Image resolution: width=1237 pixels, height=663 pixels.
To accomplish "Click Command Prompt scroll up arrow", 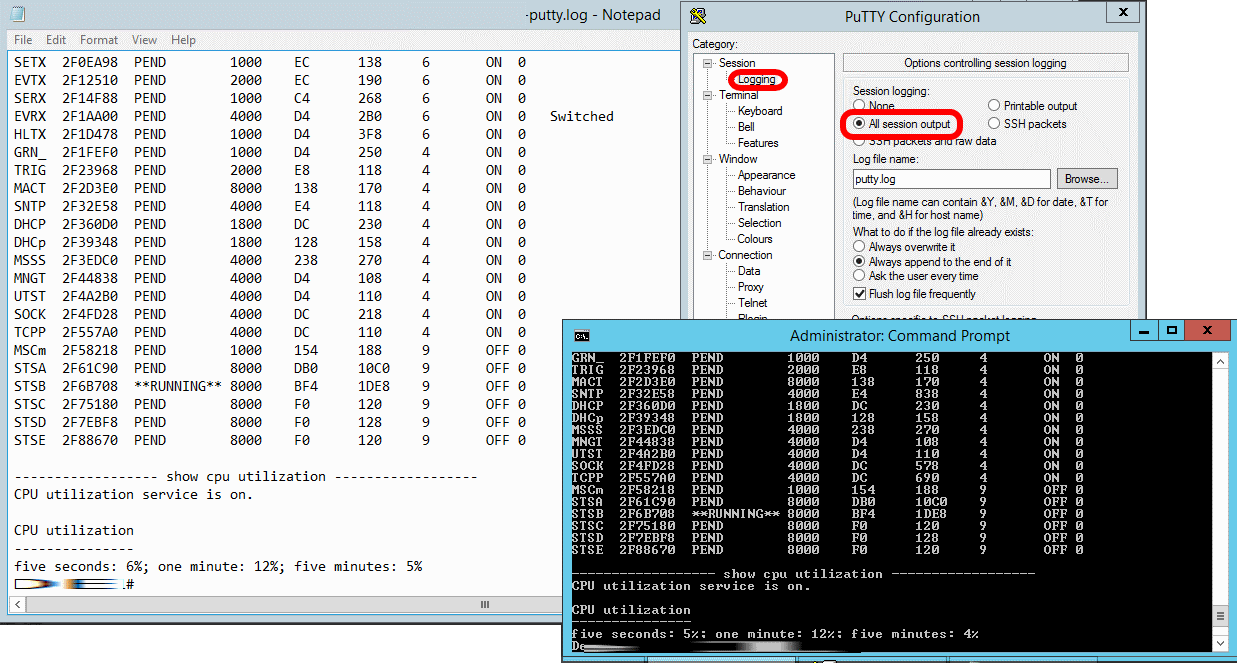I will pyautogui.click(x=1221, y=358).
